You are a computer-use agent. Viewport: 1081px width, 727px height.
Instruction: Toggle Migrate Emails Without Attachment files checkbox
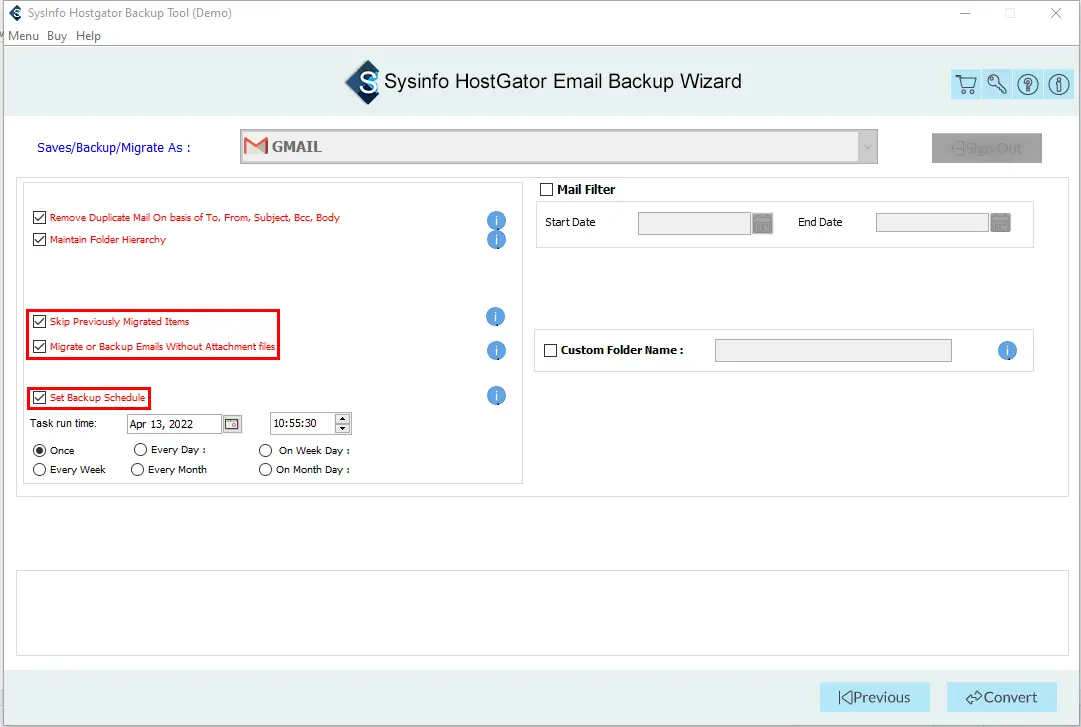(x=39, y=347)
